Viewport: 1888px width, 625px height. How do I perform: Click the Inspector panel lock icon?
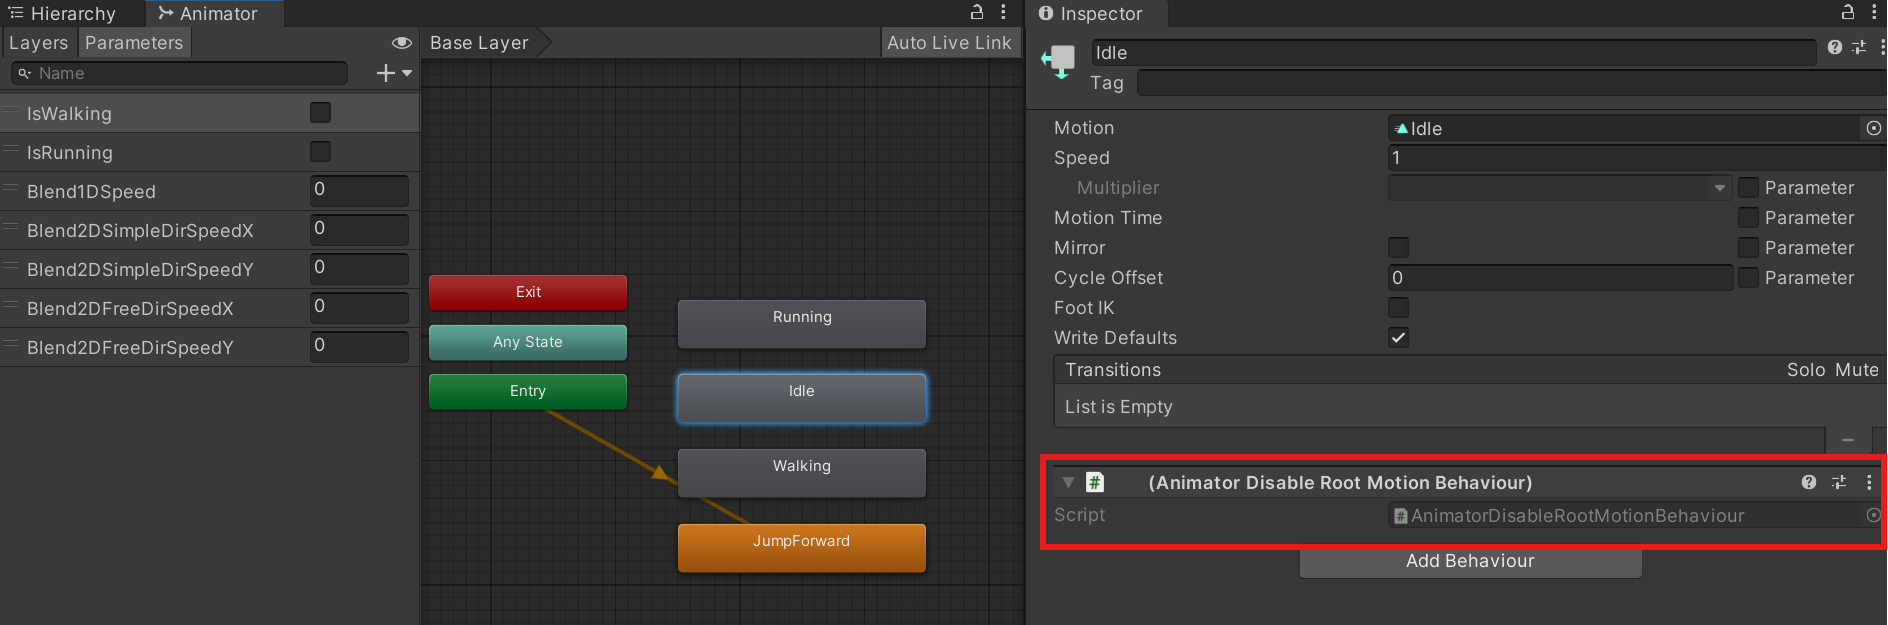(x=1848, y=12)
